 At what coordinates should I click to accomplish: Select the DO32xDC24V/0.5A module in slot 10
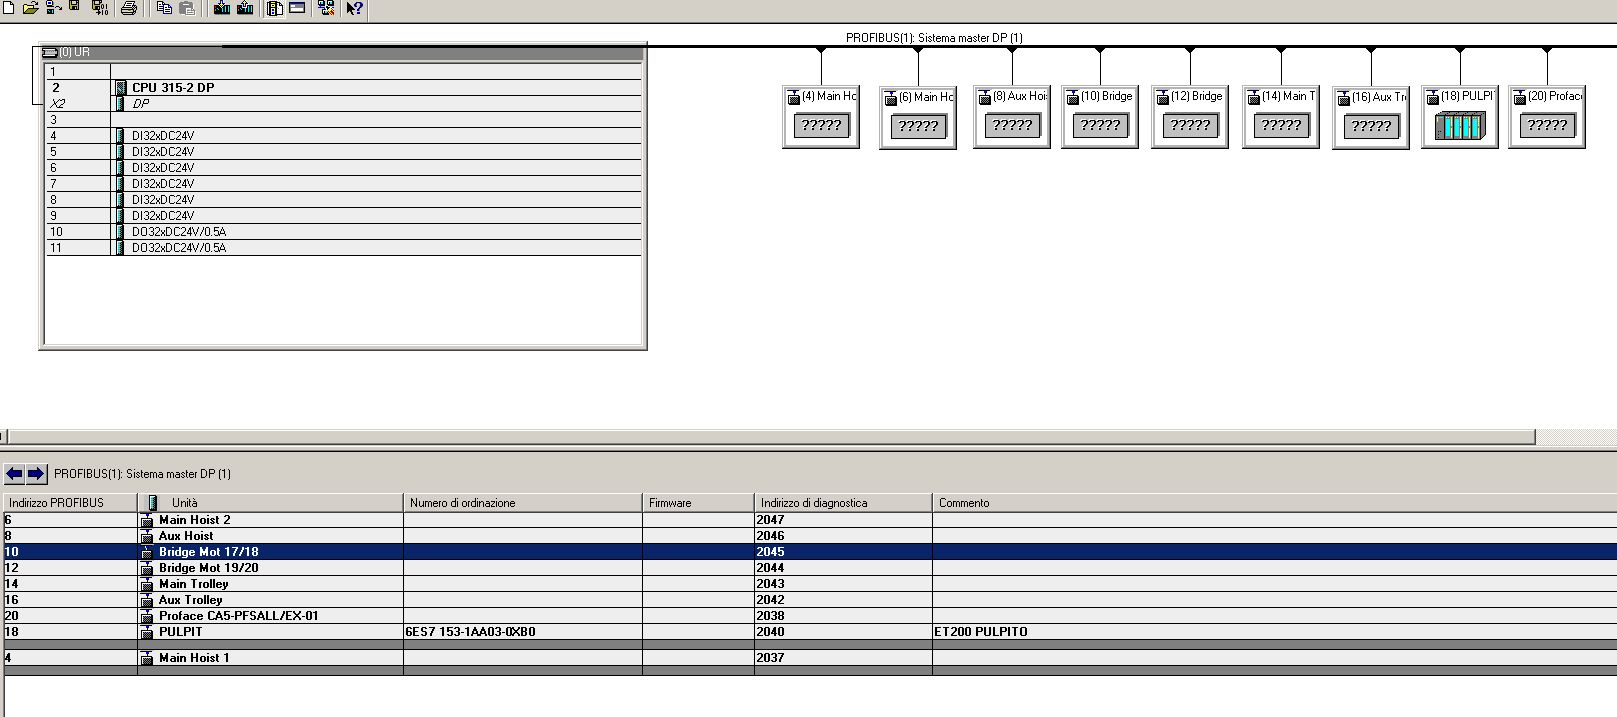click(x=179, y=232)
